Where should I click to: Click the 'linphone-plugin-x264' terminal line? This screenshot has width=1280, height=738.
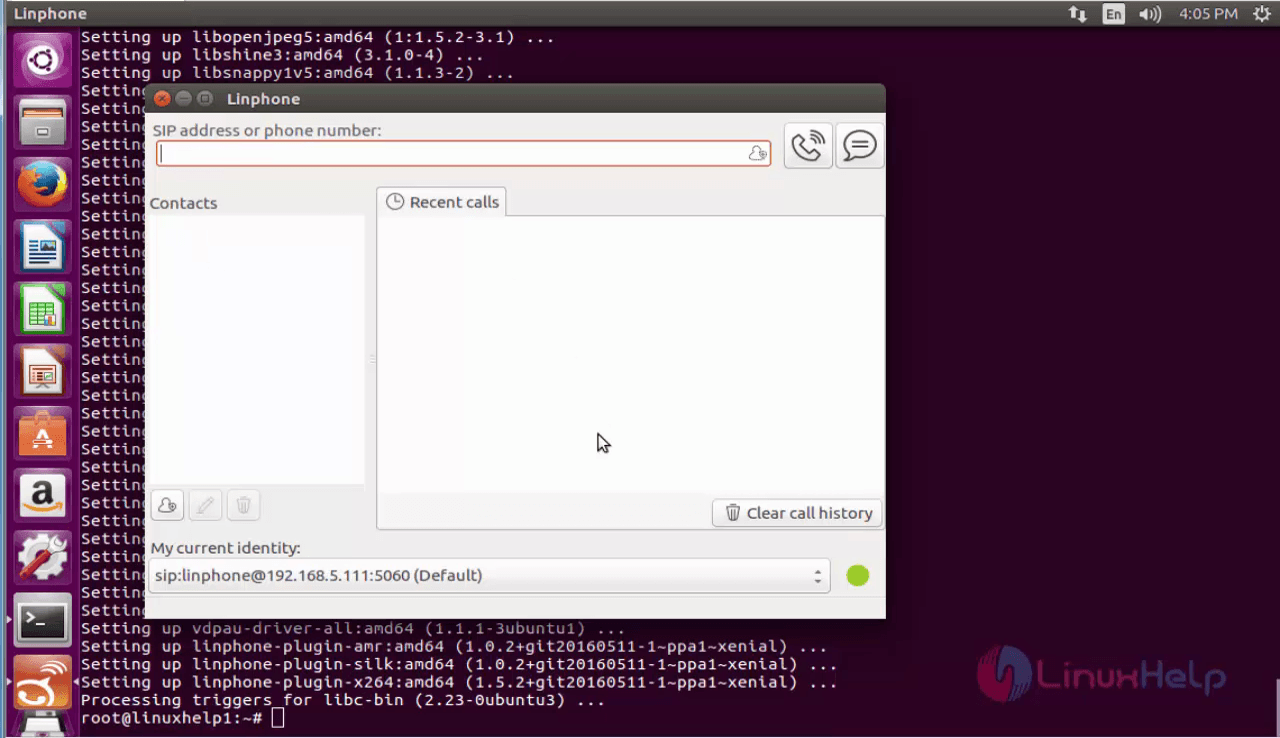tap(458, 682)
